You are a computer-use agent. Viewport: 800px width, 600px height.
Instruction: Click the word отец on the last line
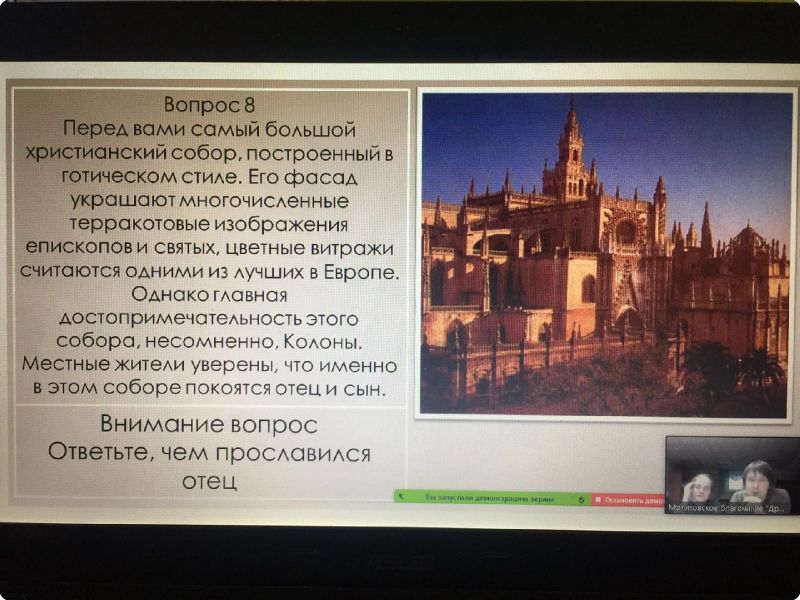(209, 481)
